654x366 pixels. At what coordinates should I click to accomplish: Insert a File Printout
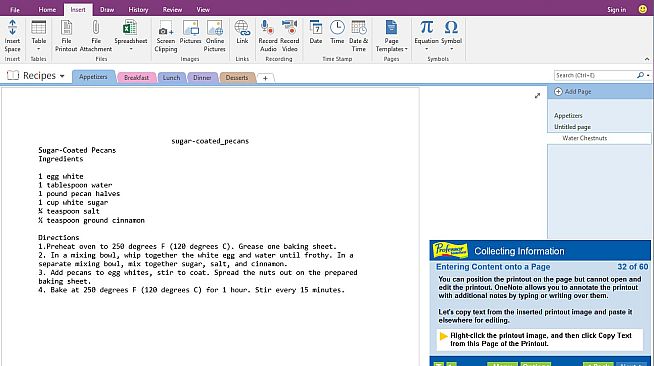[x=66, y=35]
